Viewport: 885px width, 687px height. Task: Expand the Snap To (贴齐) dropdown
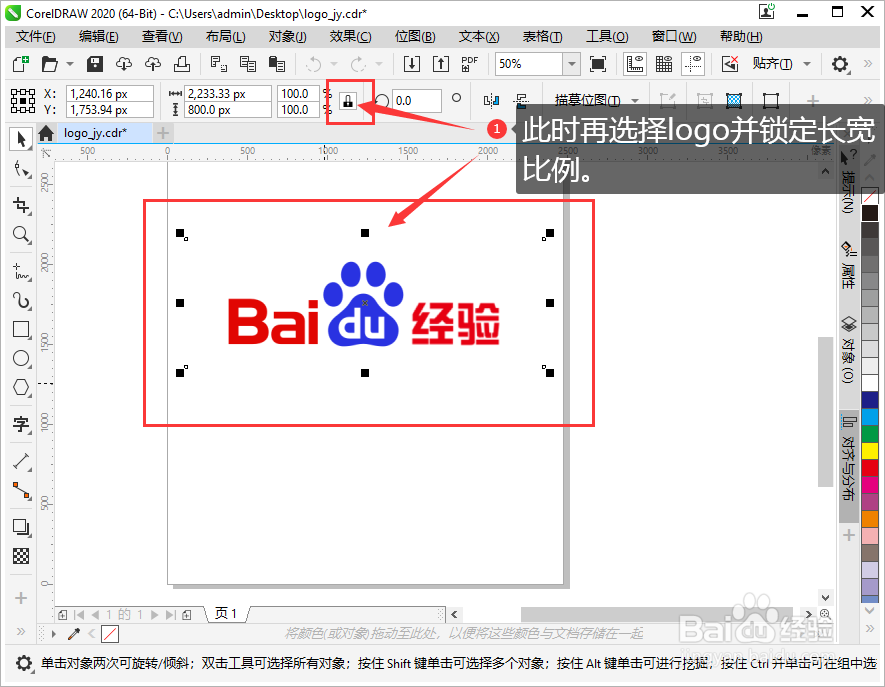[807, 64]
